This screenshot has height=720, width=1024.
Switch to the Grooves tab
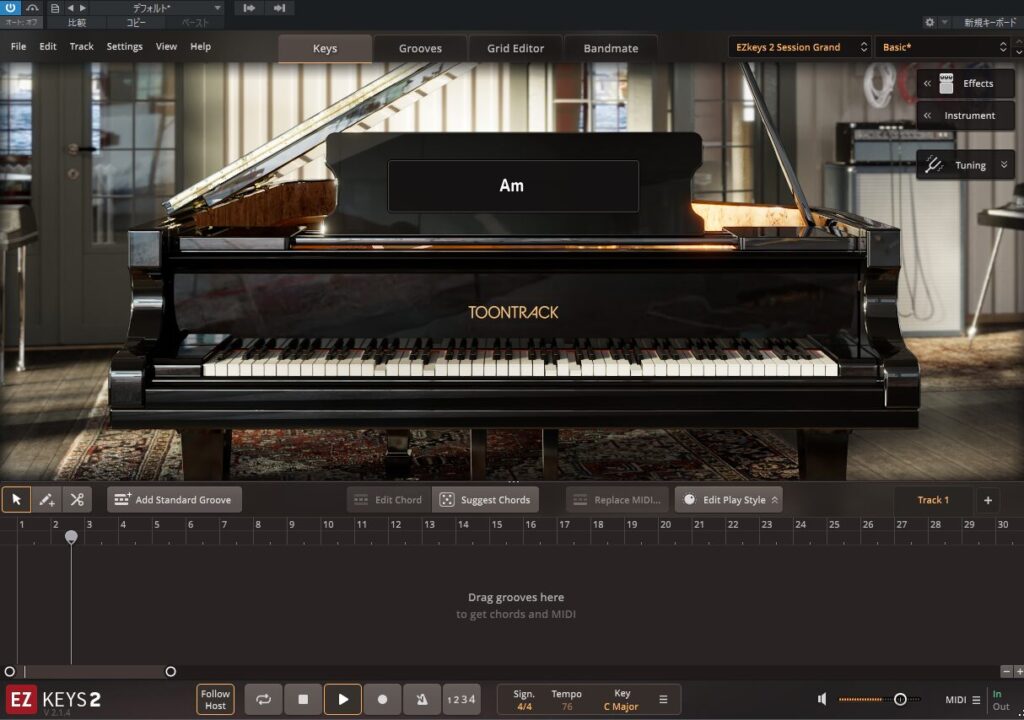(x=420, y=48)
